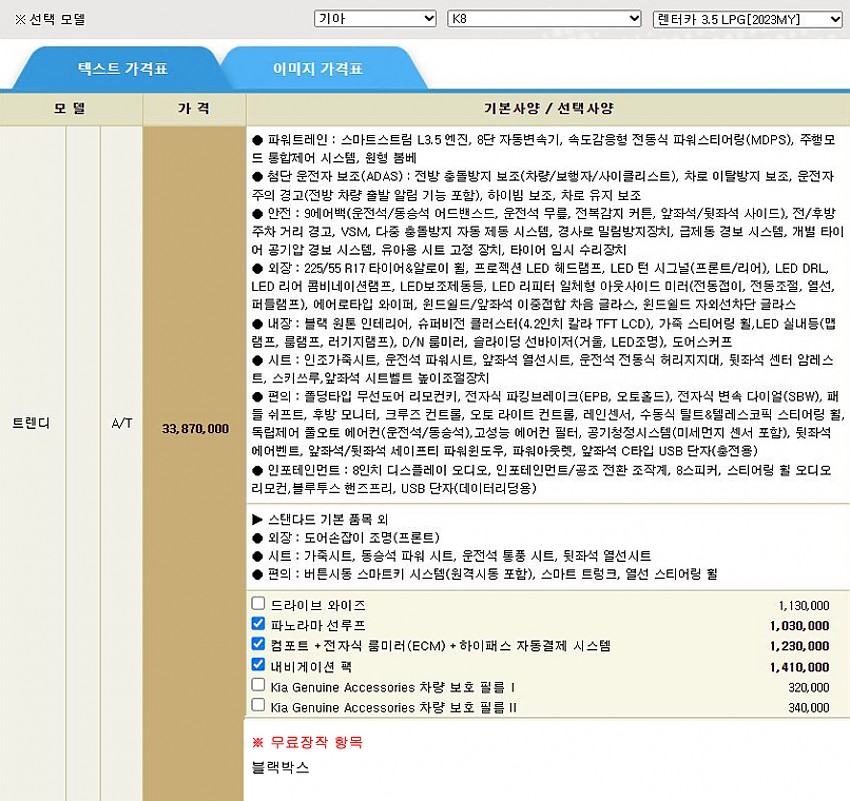Image resolution: width=850 pixels, height=801 pixels.
Task: Uncheck the 파노라마 선루프 option
Action: point(259,624)
